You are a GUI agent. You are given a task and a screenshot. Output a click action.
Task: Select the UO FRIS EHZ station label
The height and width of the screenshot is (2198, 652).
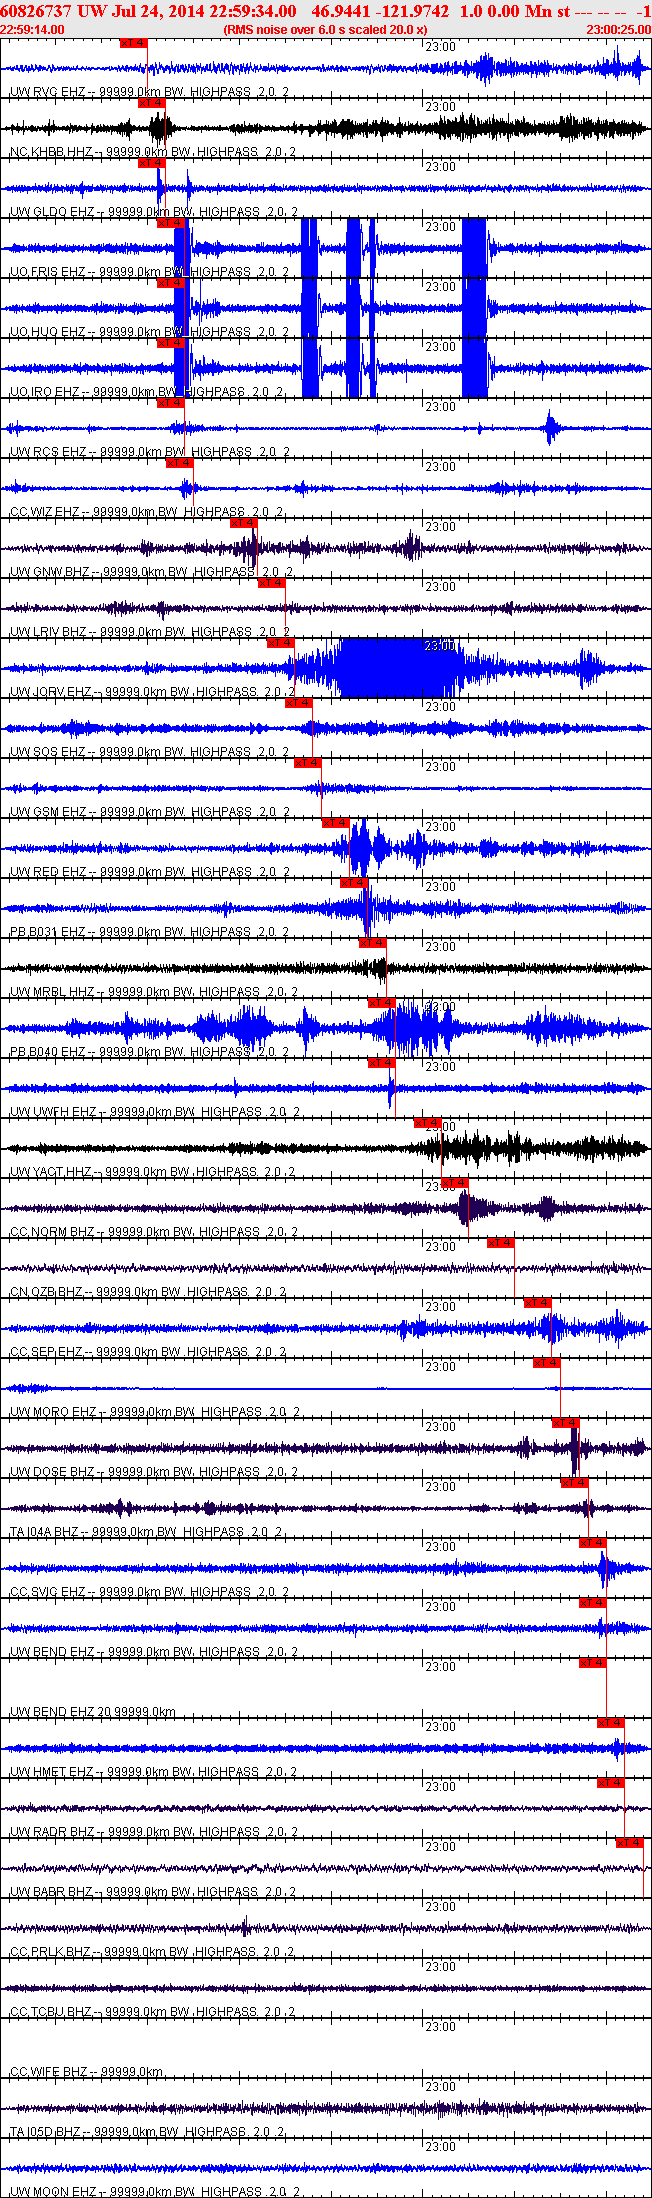tap(47, 272)
